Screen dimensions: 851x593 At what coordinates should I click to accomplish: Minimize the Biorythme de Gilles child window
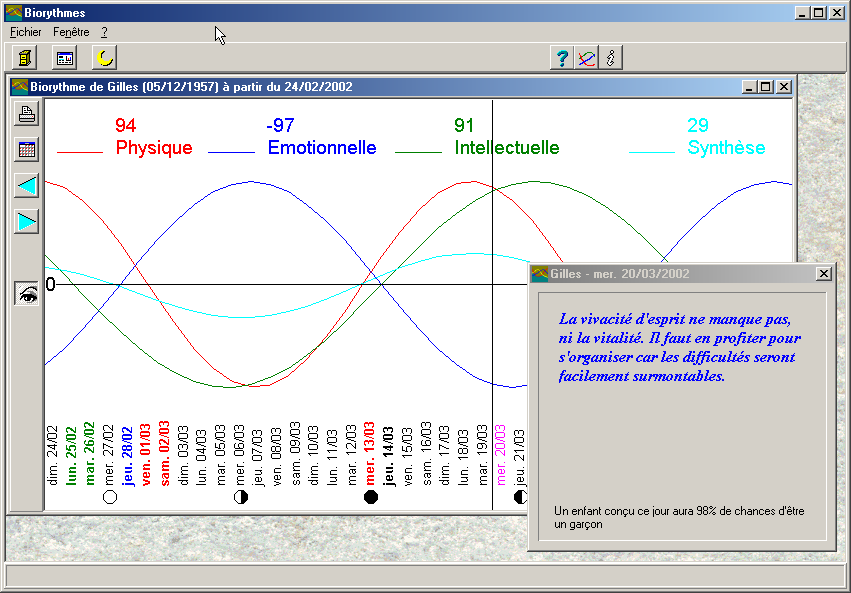pos(749,87)
